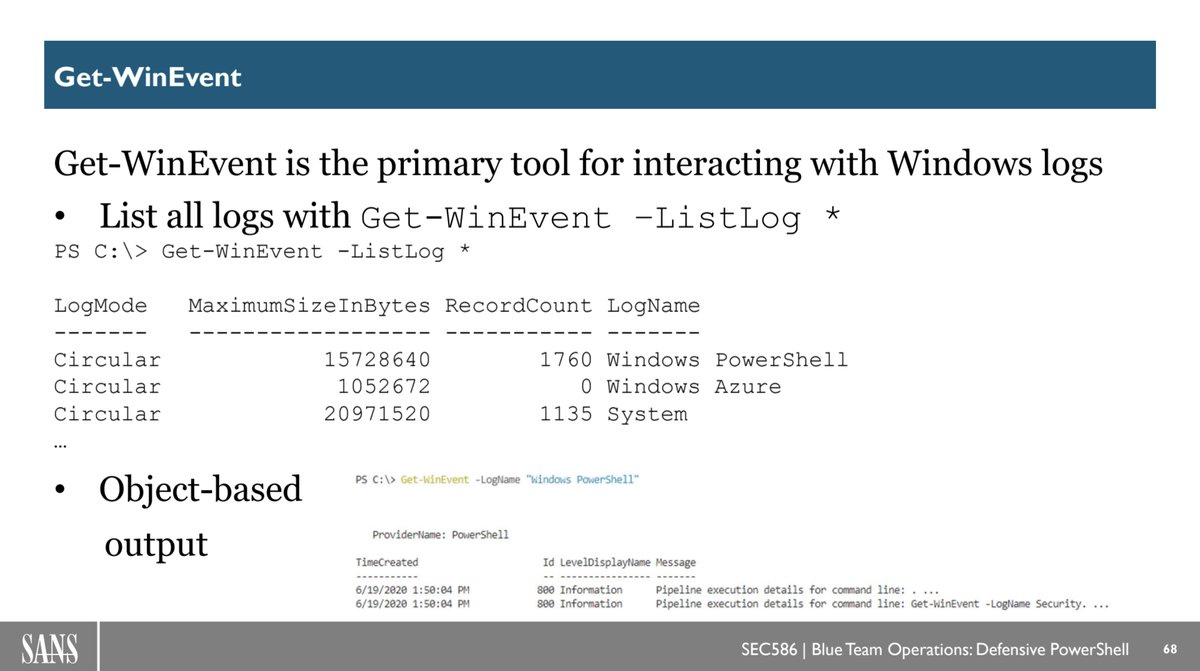Image resolution: width=1200 pixels, height=671 pixels.
Task: Click the SANS logo in the footer
Action: point(50,650)
